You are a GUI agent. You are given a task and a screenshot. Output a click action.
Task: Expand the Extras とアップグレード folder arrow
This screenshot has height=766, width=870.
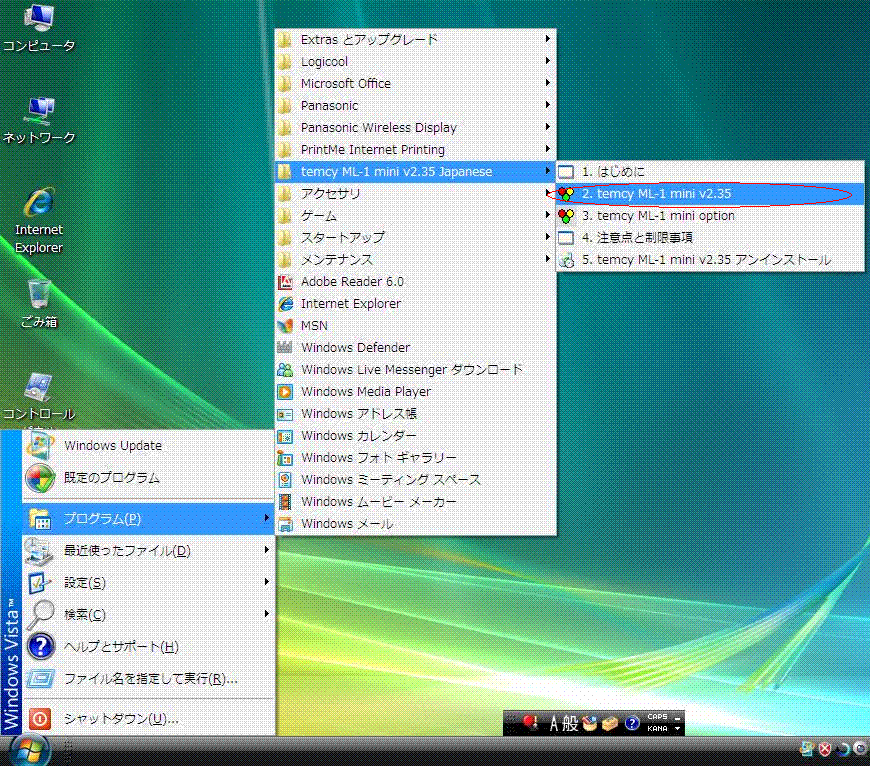coord(548,39)
